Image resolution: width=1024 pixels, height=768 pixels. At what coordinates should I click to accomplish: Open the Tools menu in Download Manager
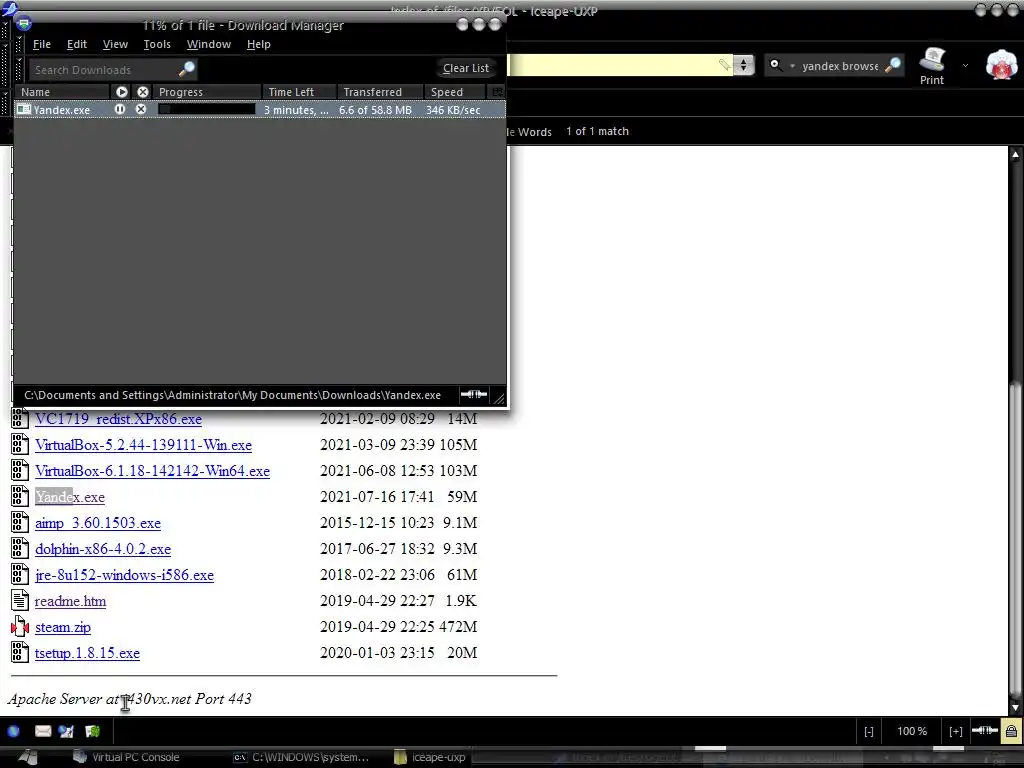click(157, 44)
